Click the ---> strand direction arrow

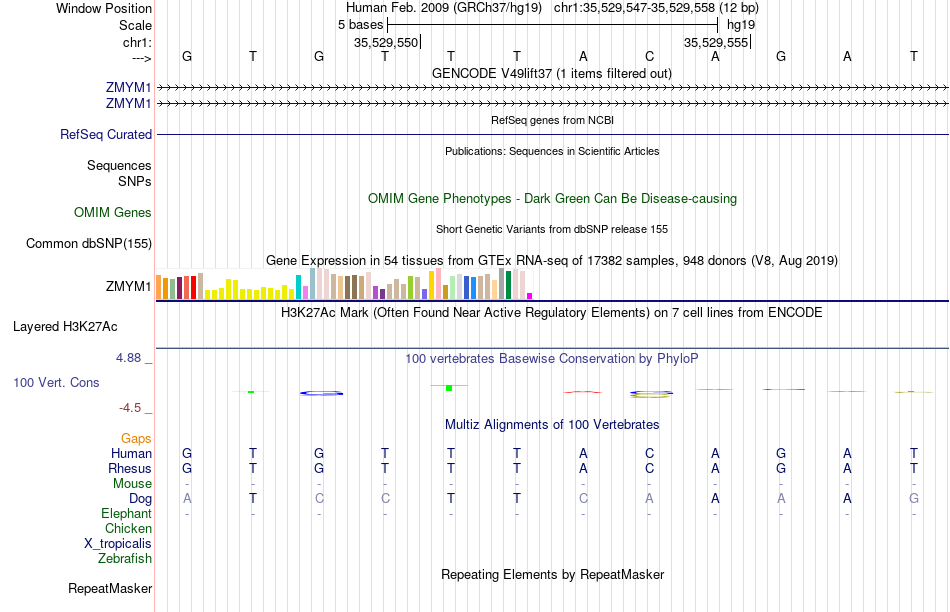(x=141, y=58)
